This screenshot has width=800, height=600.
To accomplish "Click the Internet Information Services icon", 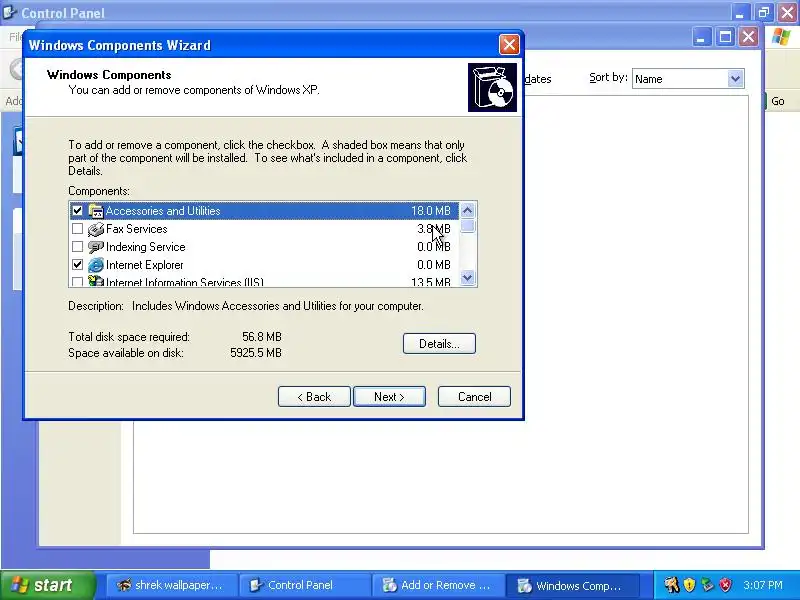I will click(95, 281).
